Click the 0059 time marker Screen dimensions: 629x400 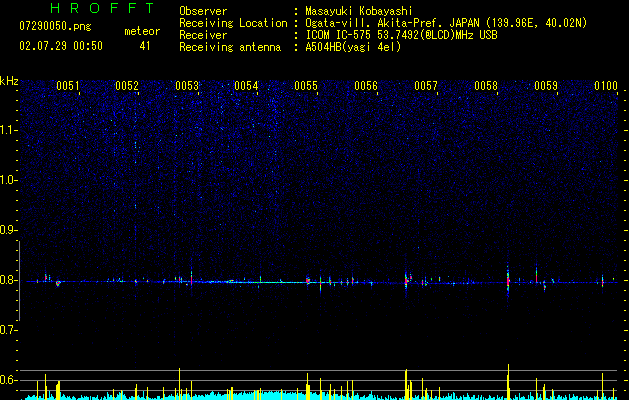tap(546, 86)
